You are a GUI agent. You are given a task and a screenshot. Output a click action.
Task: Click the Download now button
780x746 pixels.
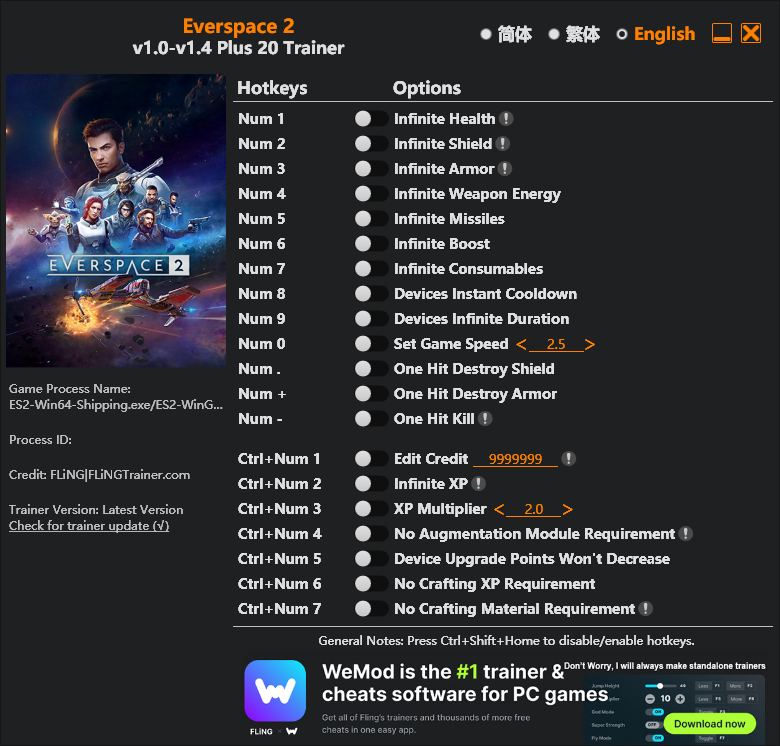(709, 724)
